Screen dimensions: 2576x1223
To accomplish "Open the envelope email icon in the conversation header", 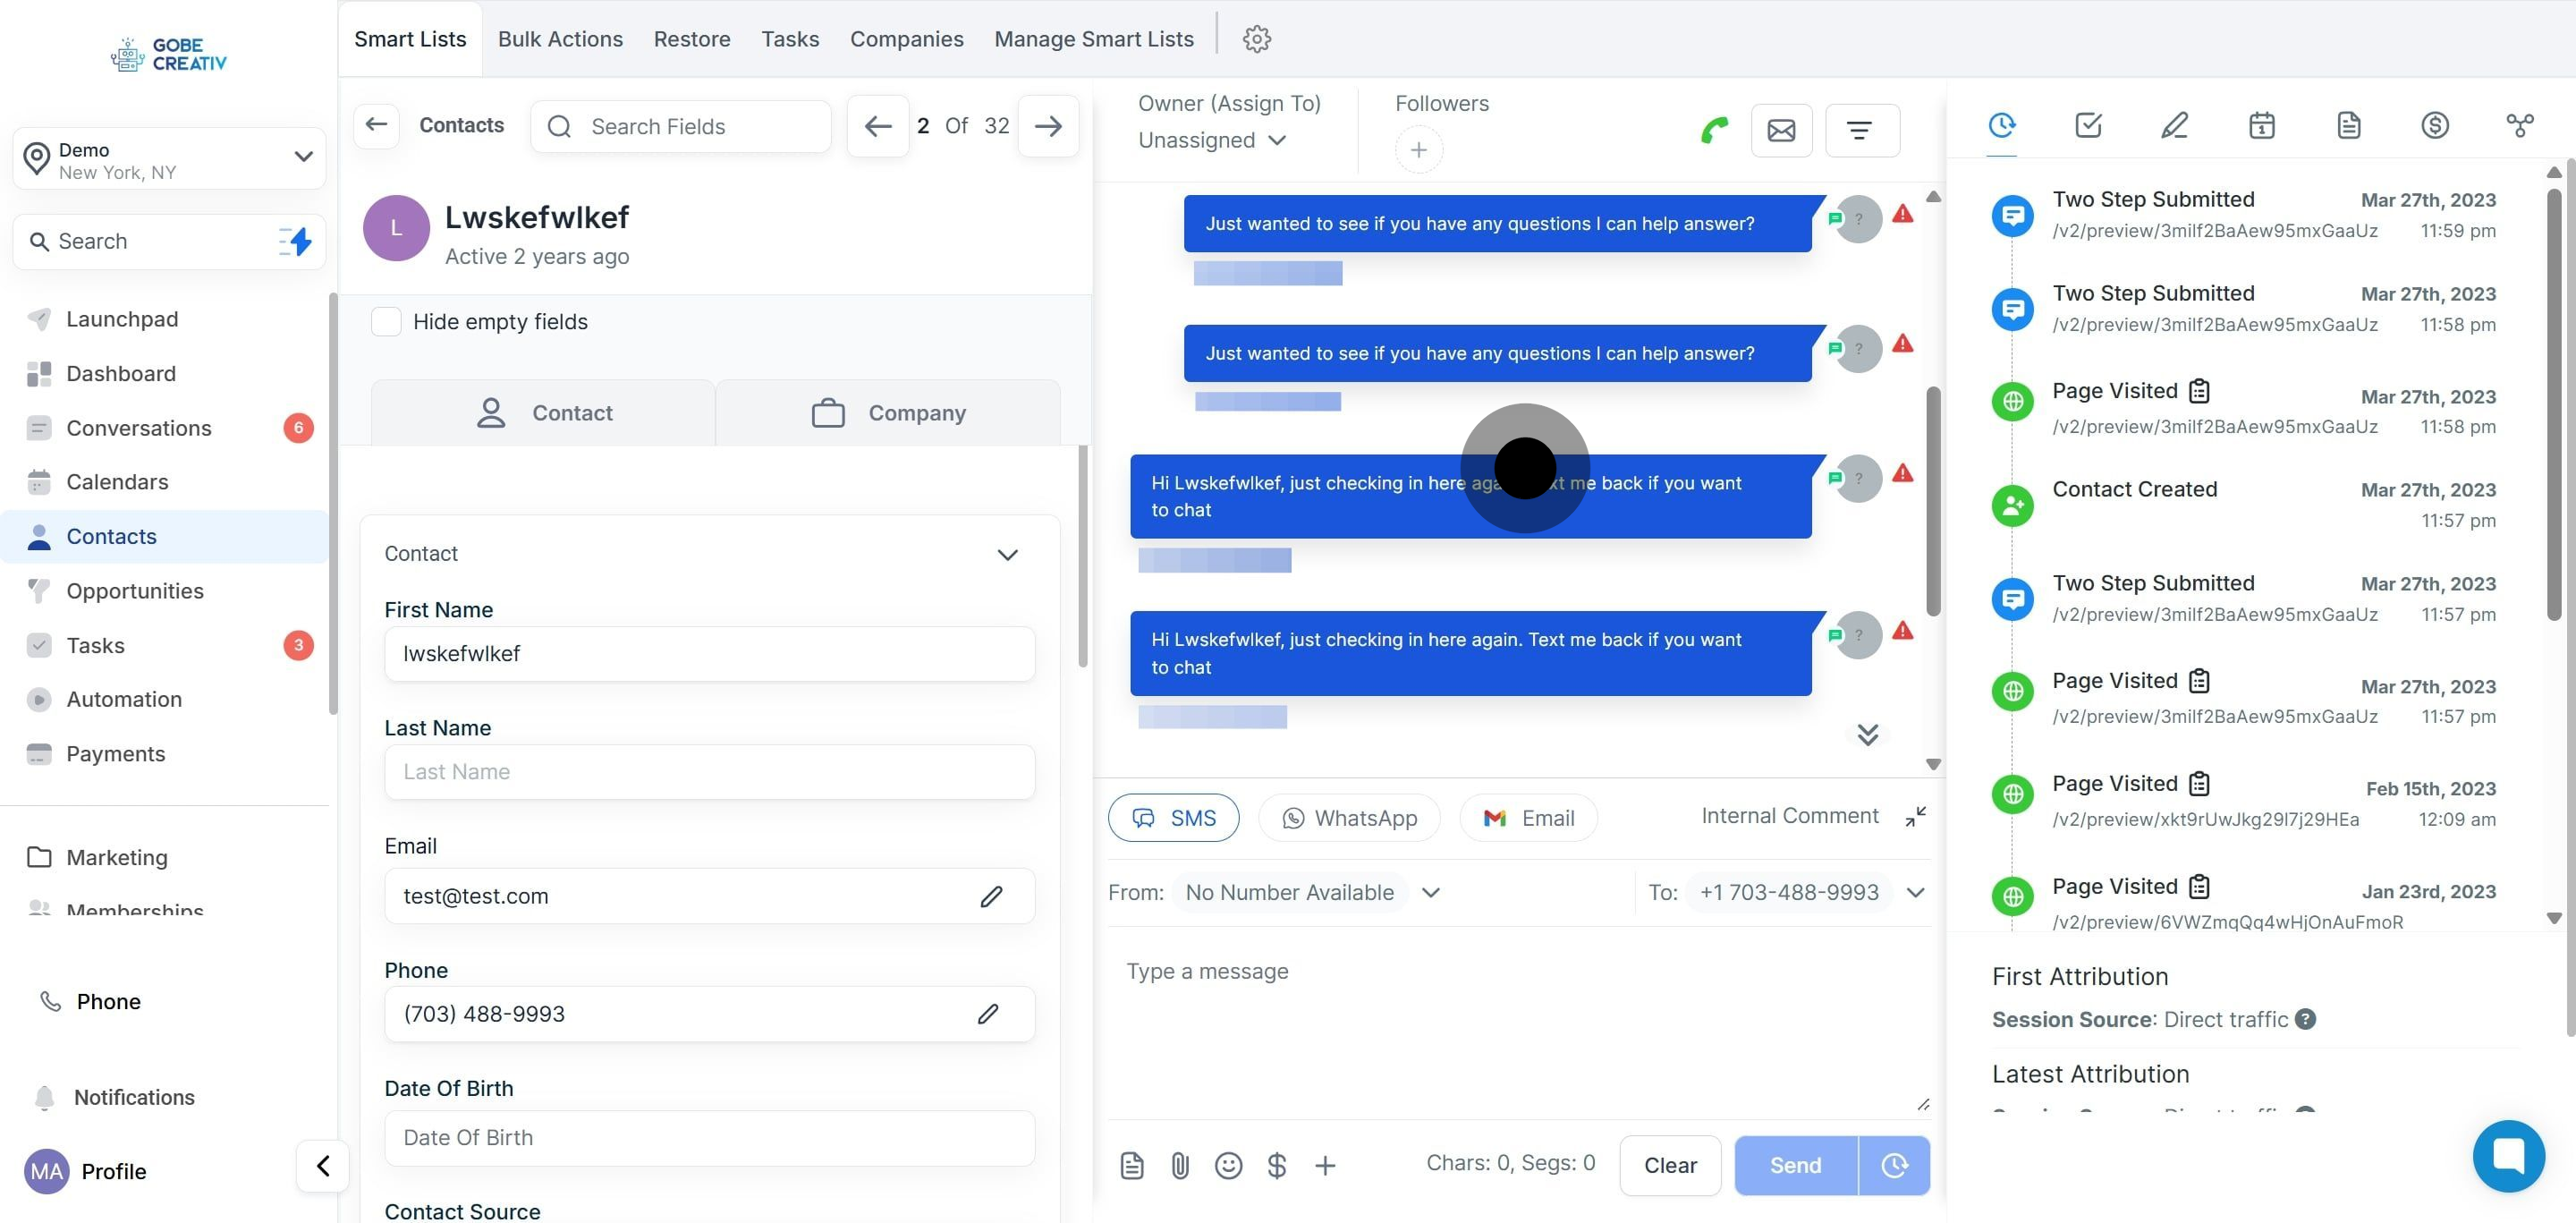I will tap(1781, 130).
